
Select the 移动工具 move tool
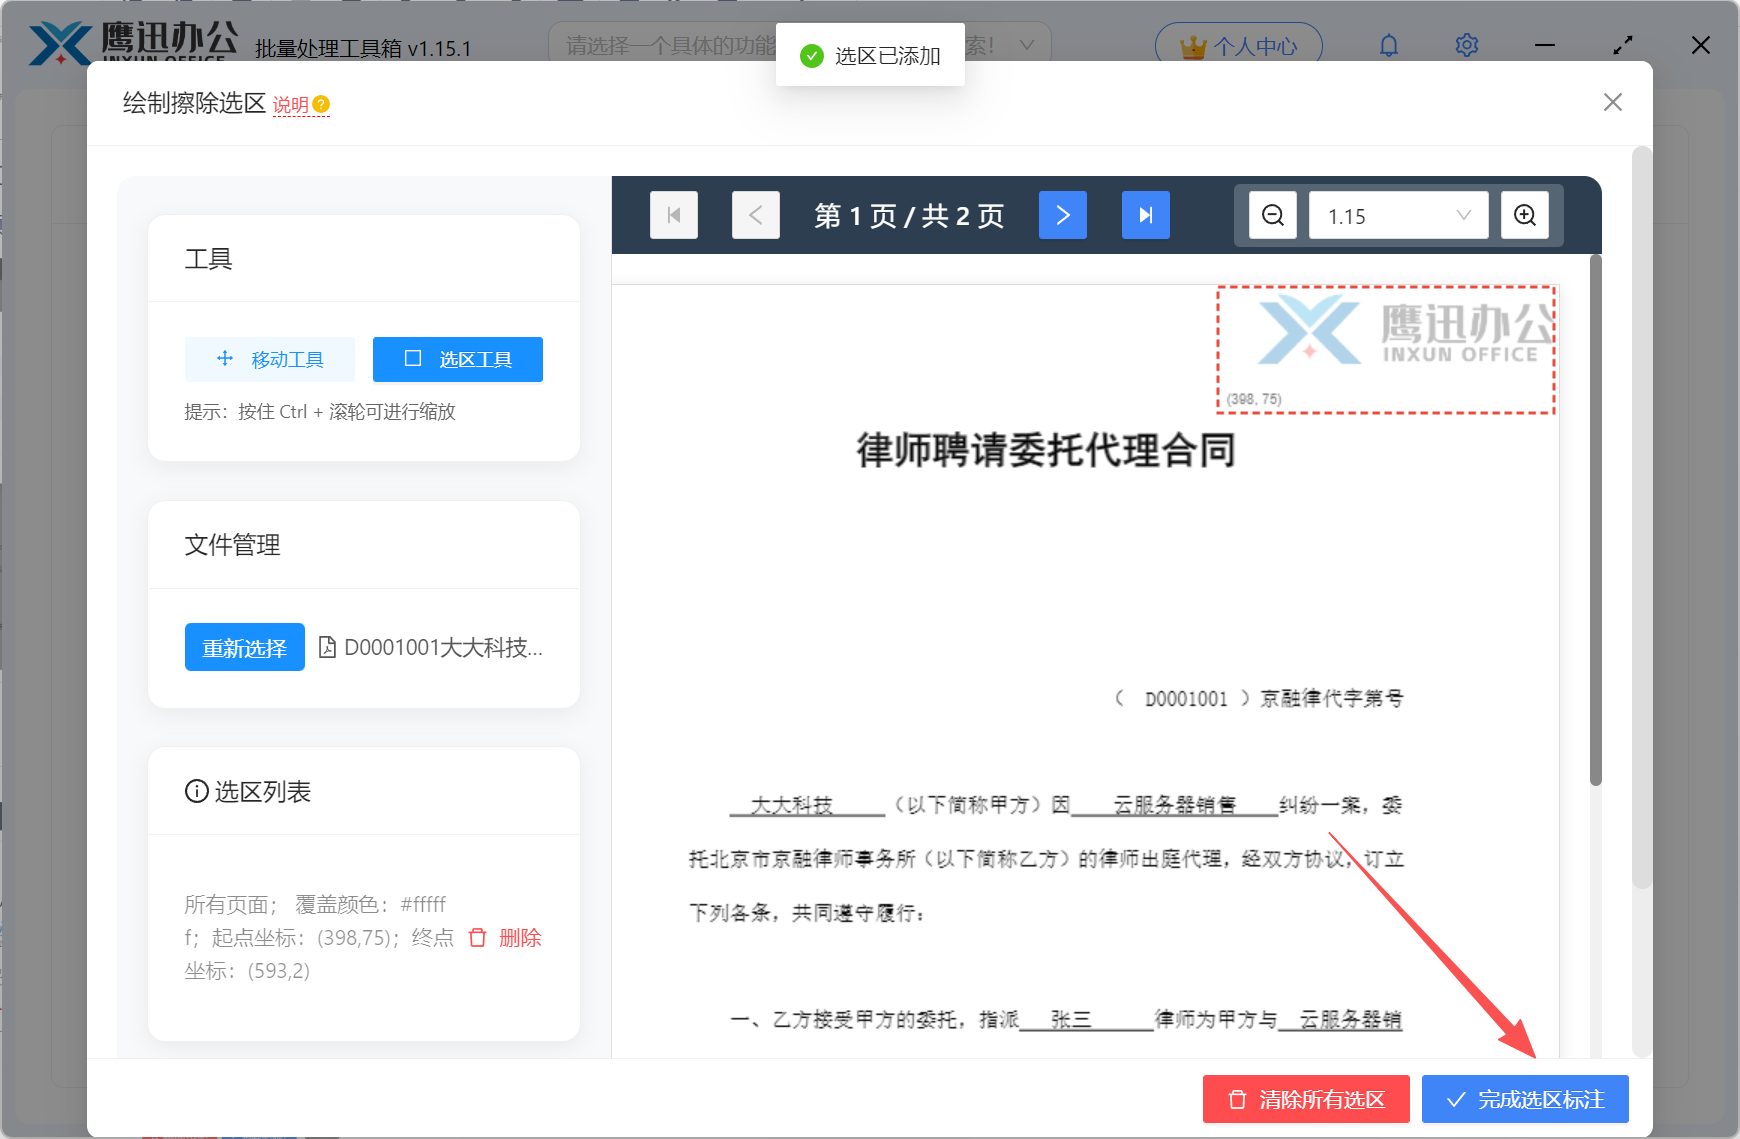tap(270, 359)
